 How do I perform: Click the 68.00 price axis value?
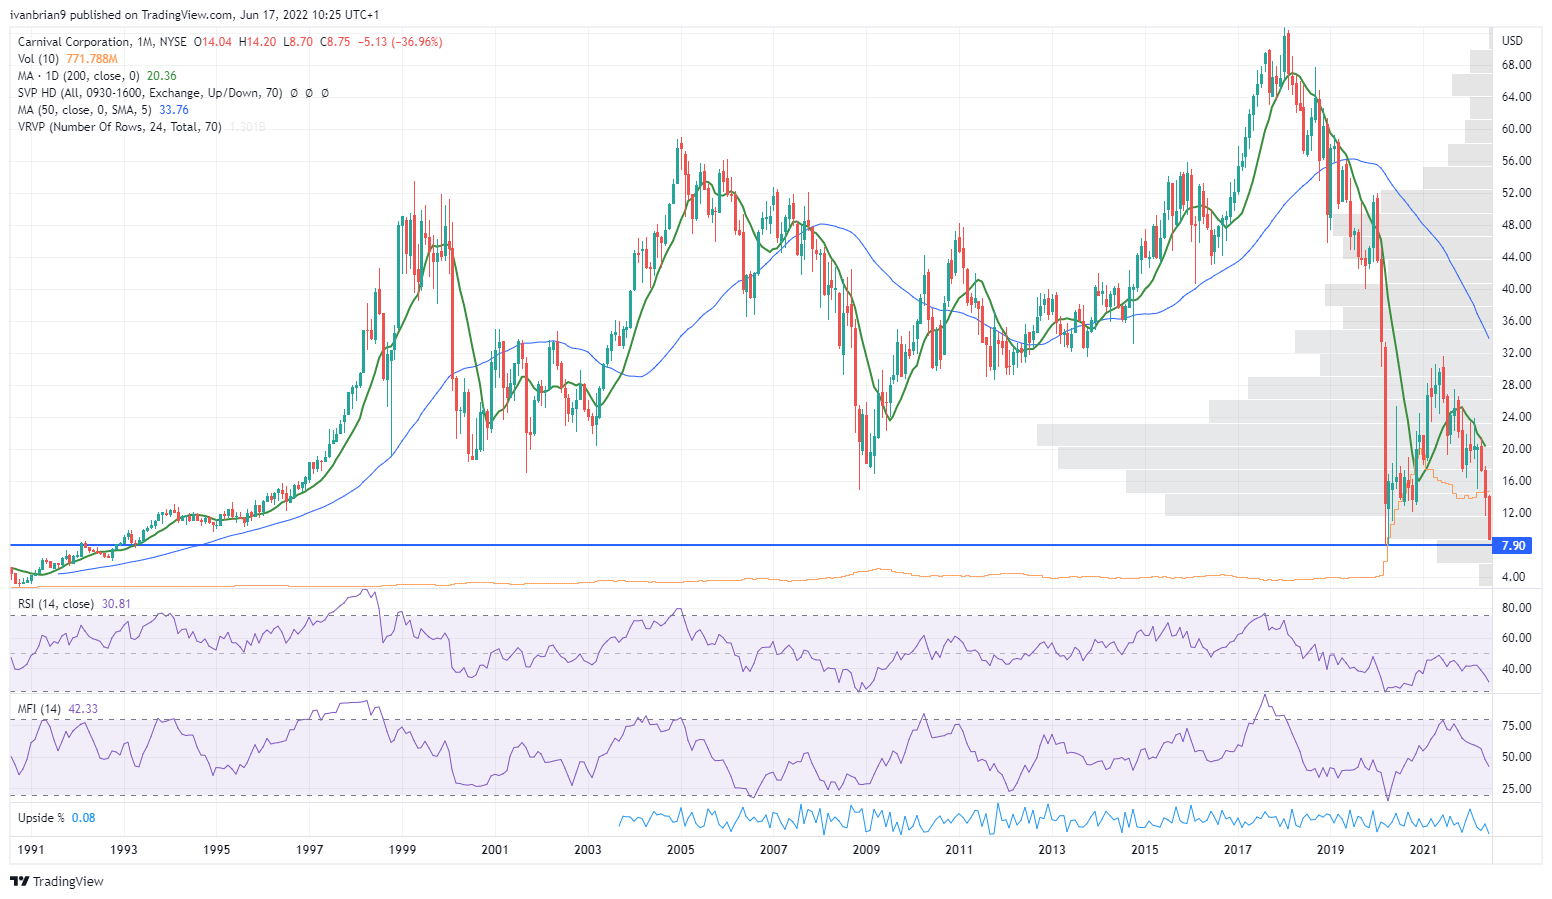click(1516, 65)
